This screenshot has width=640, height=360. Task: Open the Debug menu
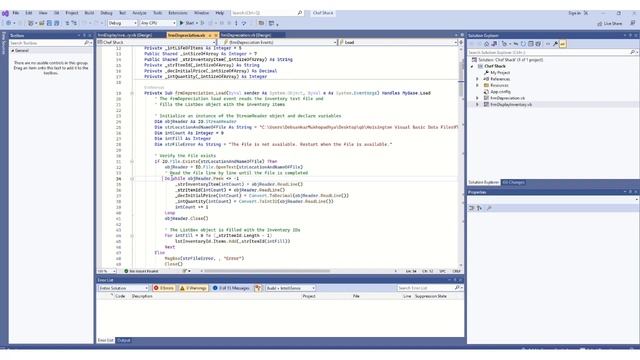(x=106, y=13)
